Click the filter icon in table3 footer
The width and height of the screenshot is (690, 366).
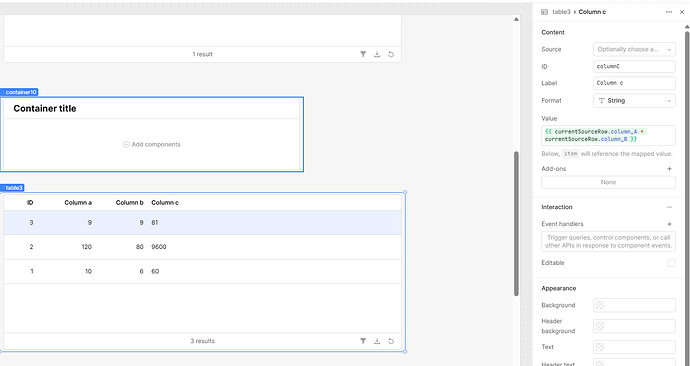click(x=363, y=341)
